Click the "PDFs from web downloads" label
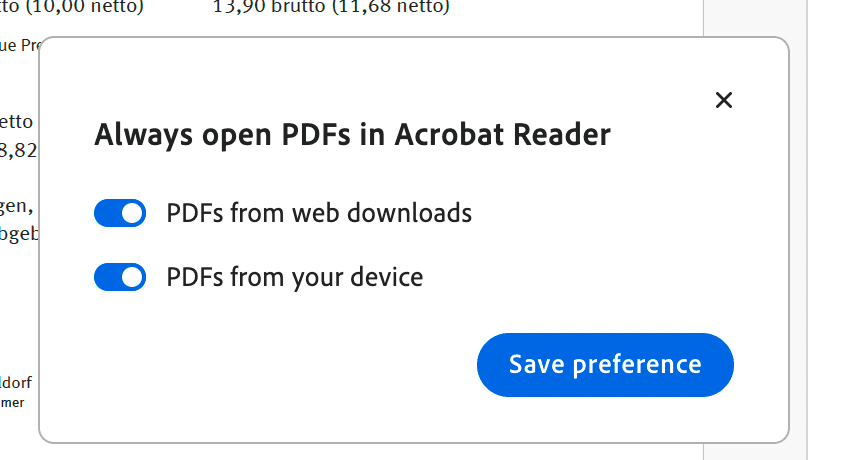846x460 pixels. click(319, 213)
